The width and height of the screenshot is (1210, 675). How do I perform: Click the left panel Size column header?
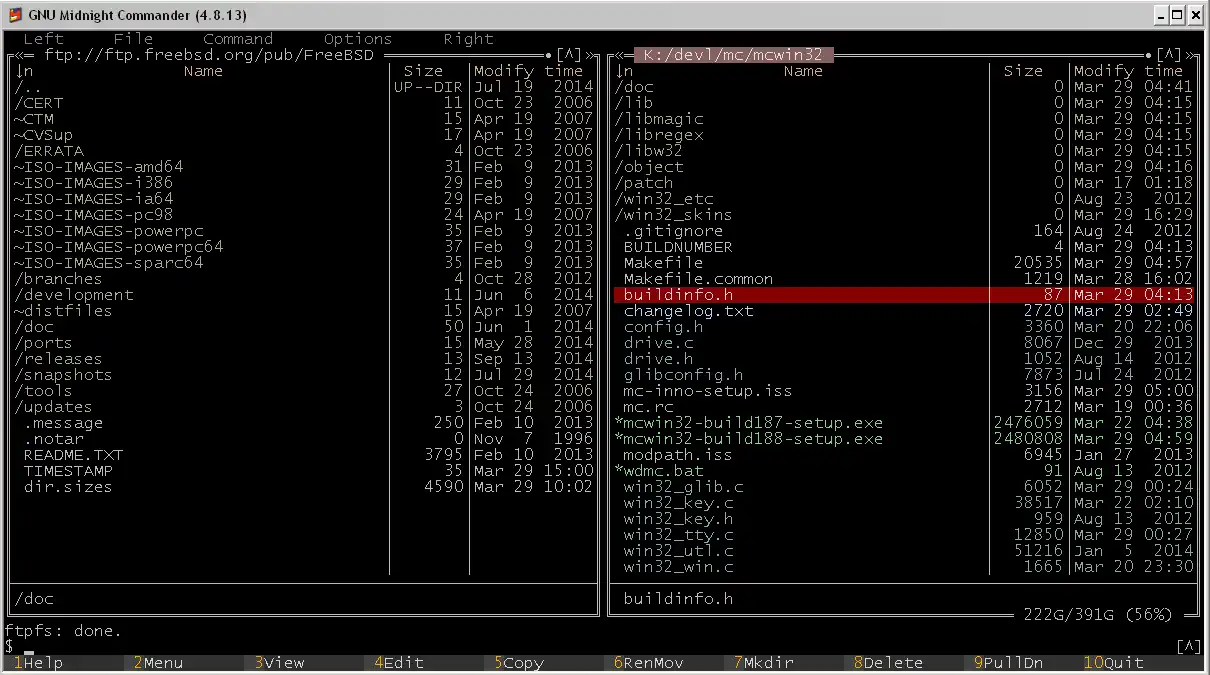423,71
